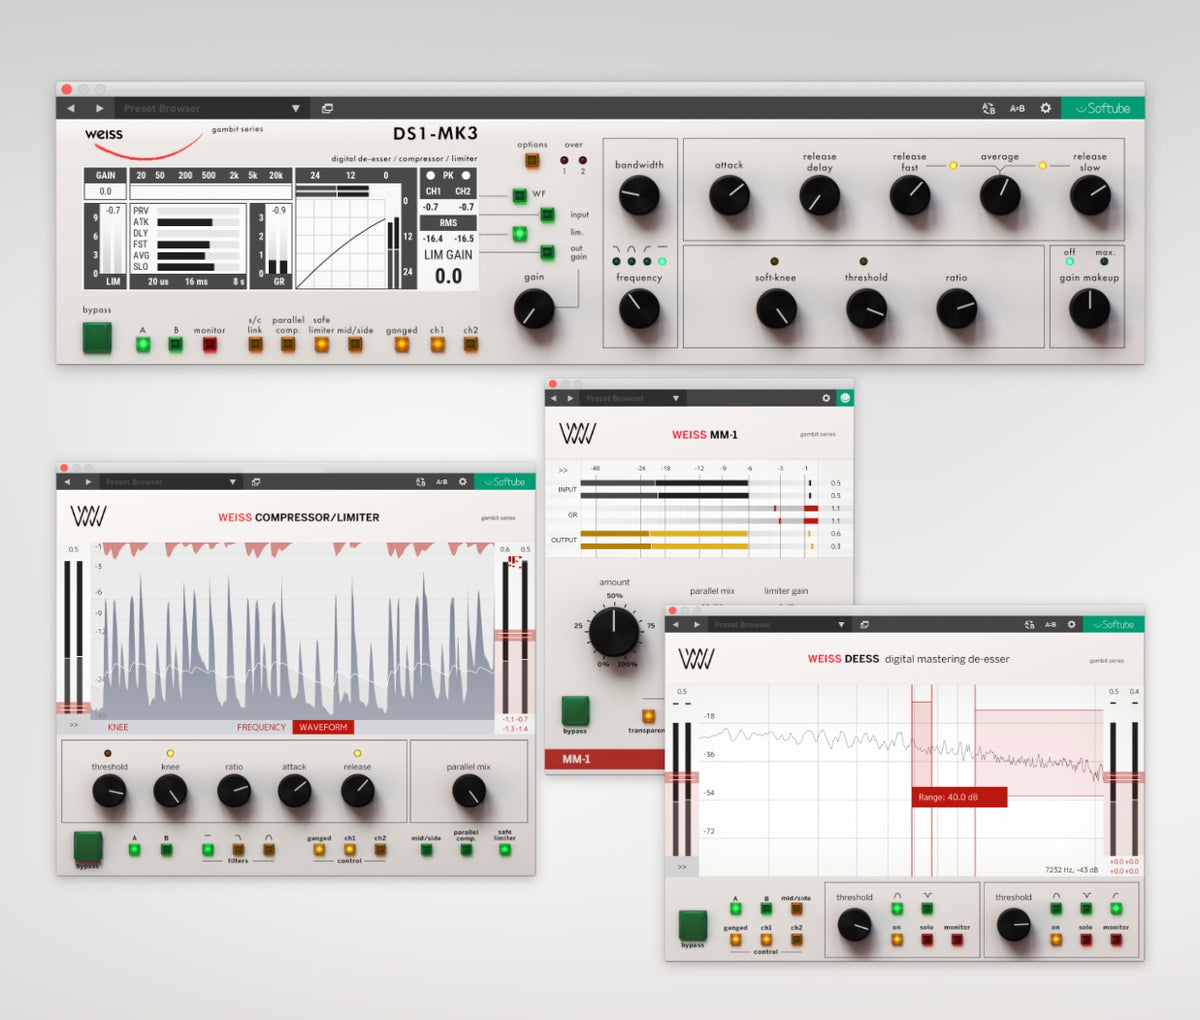1200x1020 pixels.
Task: Click the solo icon in the left DEESS threshold band
Action: pyautogui.click(x=926, y=940)
